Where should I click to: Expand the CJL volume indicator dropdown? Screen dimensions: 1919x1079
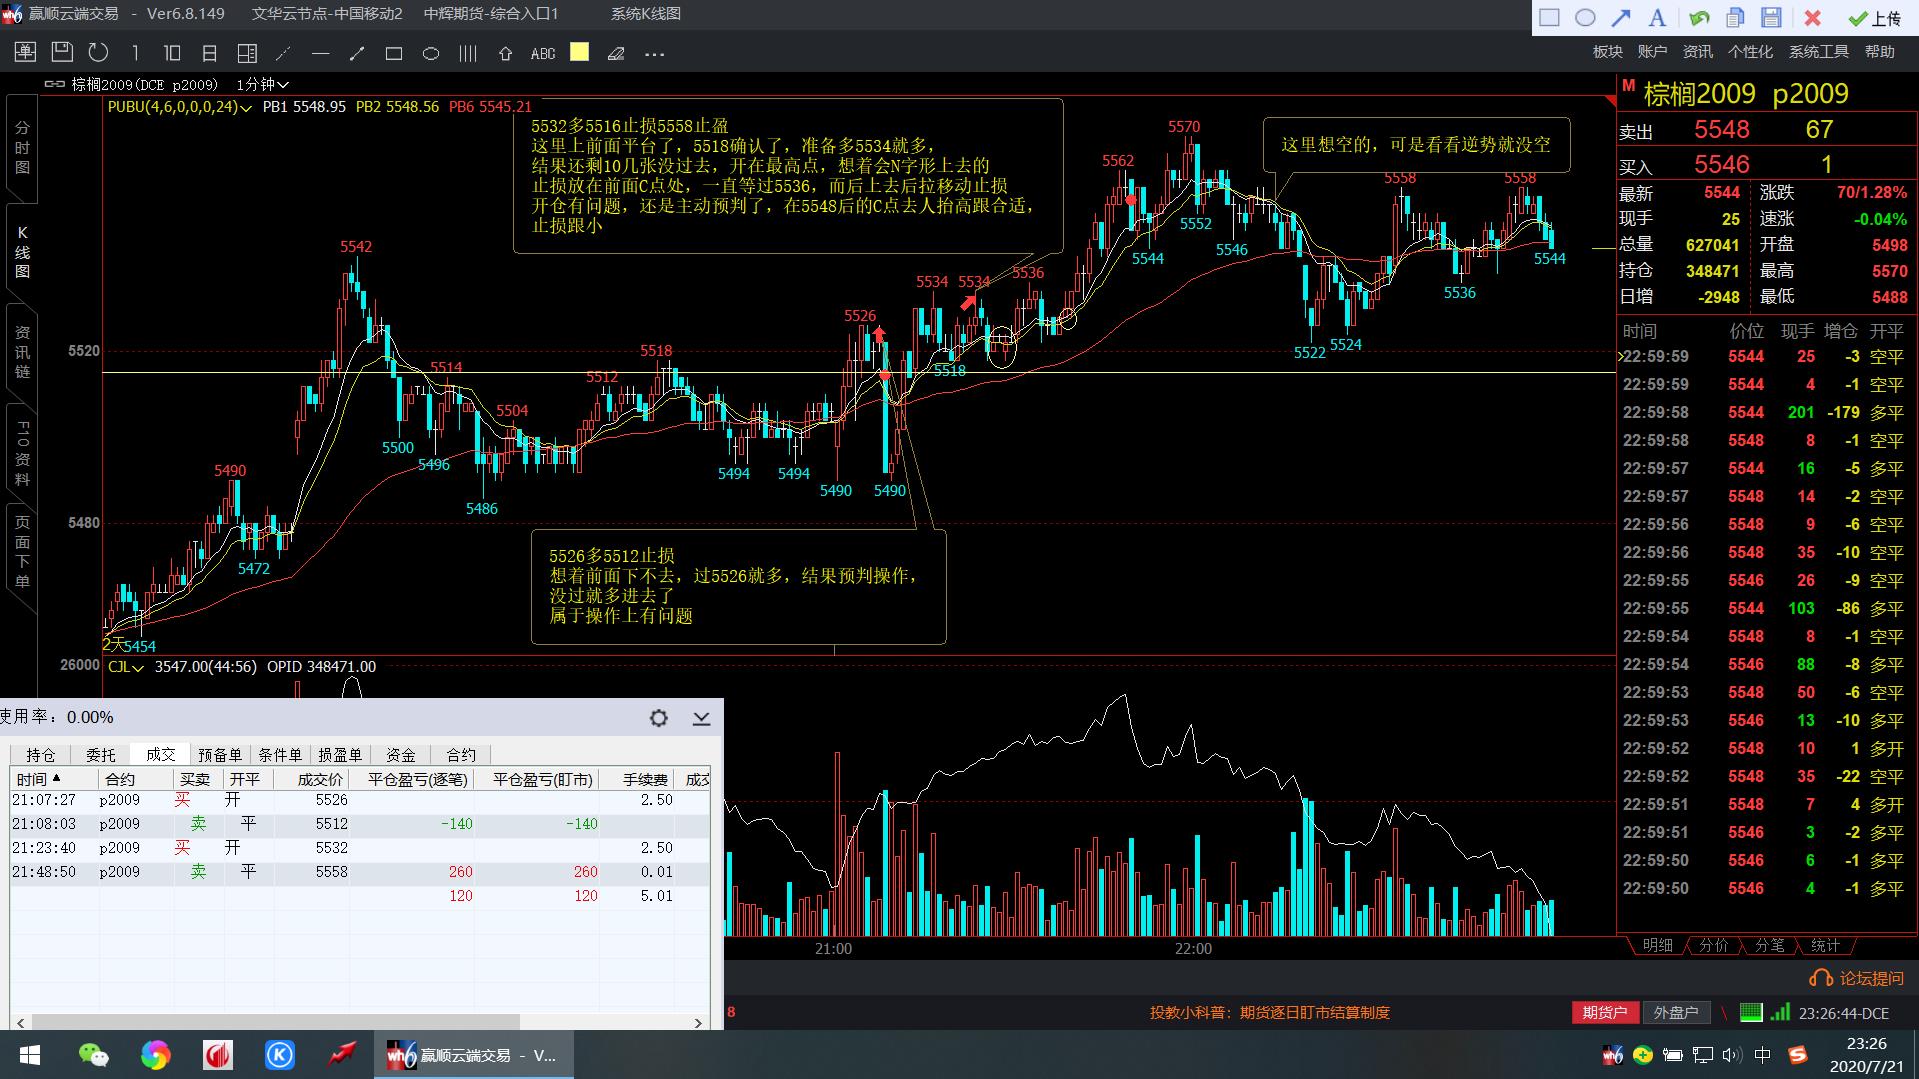click(137, 668)
